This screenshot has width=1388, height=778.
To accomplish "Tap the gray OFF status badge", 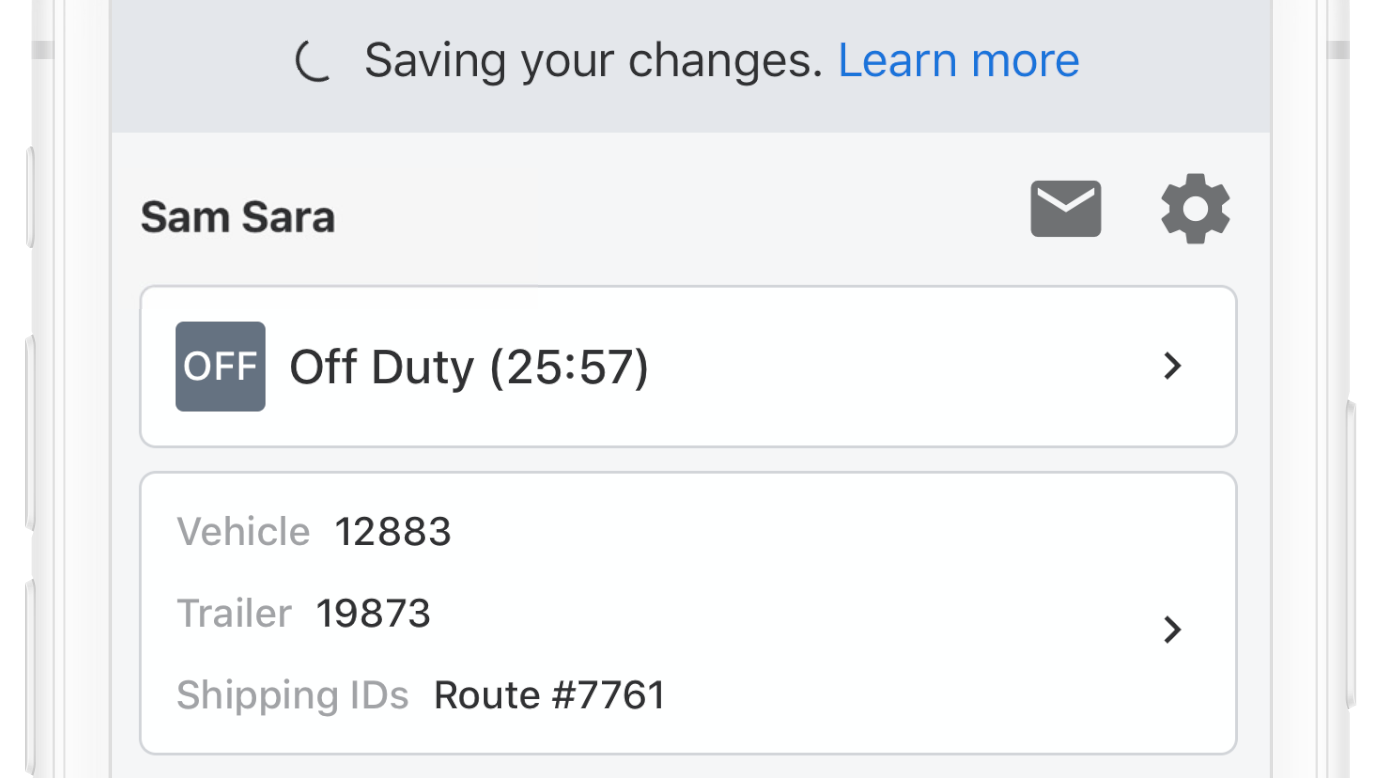I will [x=220, y=367].
